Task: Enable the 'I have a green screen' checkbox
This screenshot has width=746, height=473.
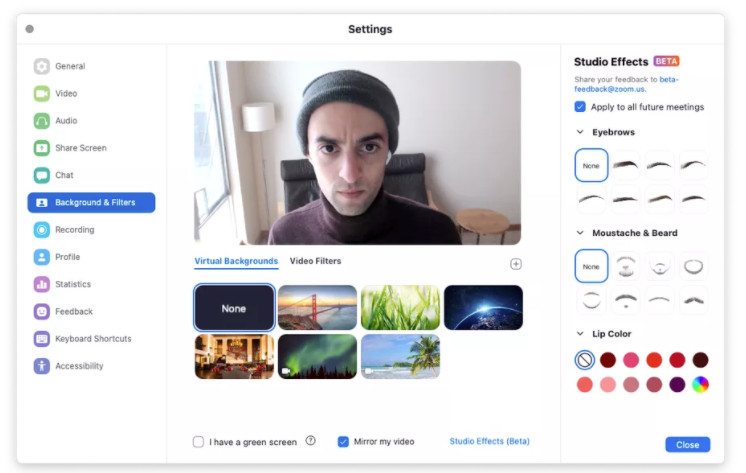Action: coord(198,442)
